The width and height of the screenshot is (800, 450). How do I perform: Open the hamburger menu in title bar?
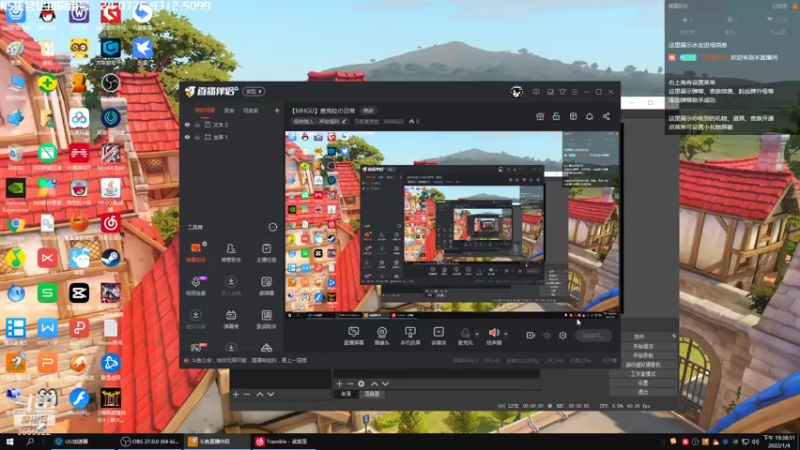[x=574, y=92]
